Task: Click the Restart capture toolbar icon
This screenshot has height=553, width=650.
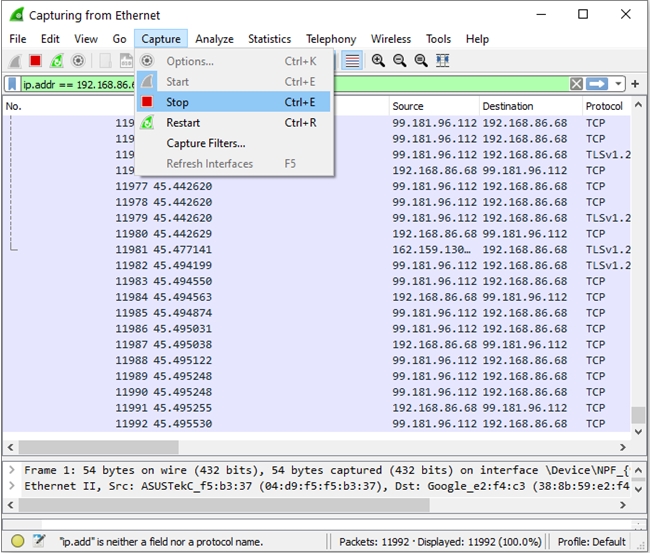Action: pyautogui.click(x=57, y=61)
